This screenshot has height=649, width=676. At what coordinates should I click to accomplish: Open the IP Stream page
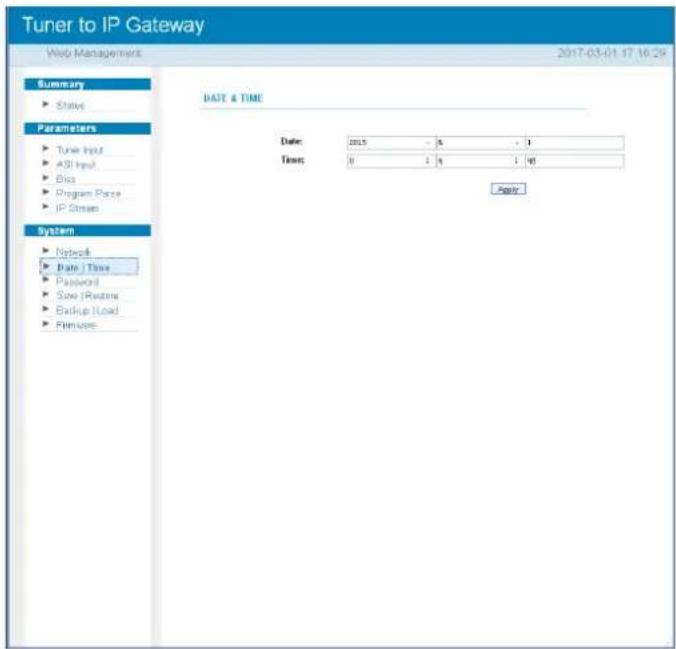point(77,208)
